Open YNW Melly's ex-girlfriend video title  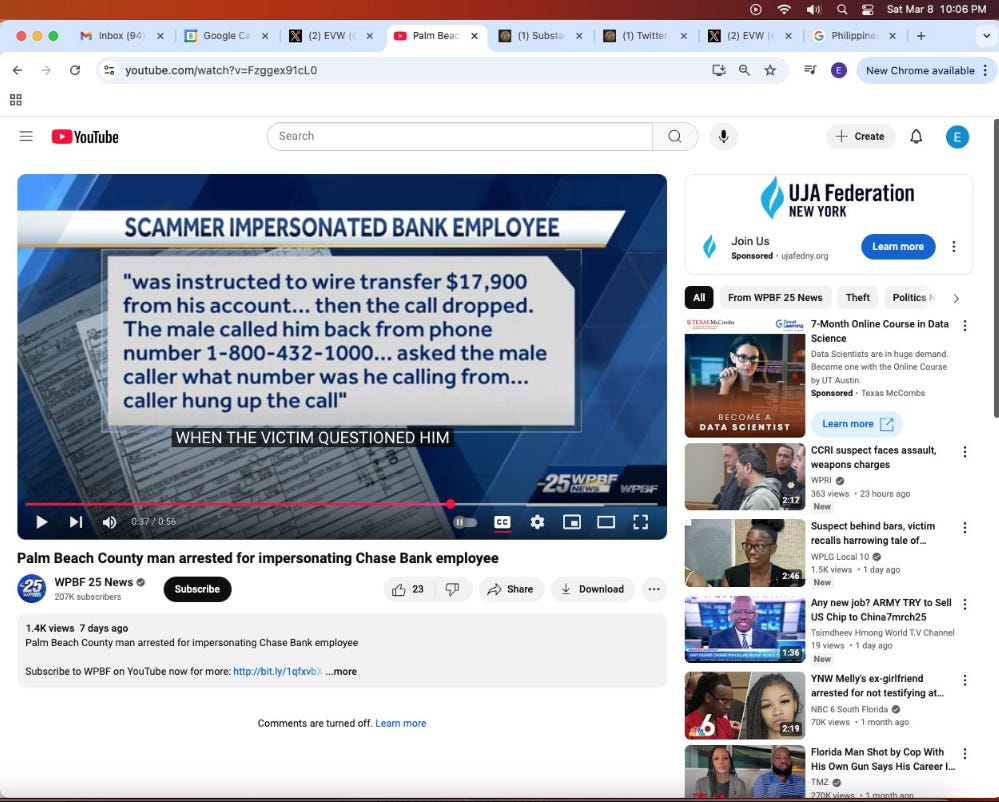click(877, 685)
